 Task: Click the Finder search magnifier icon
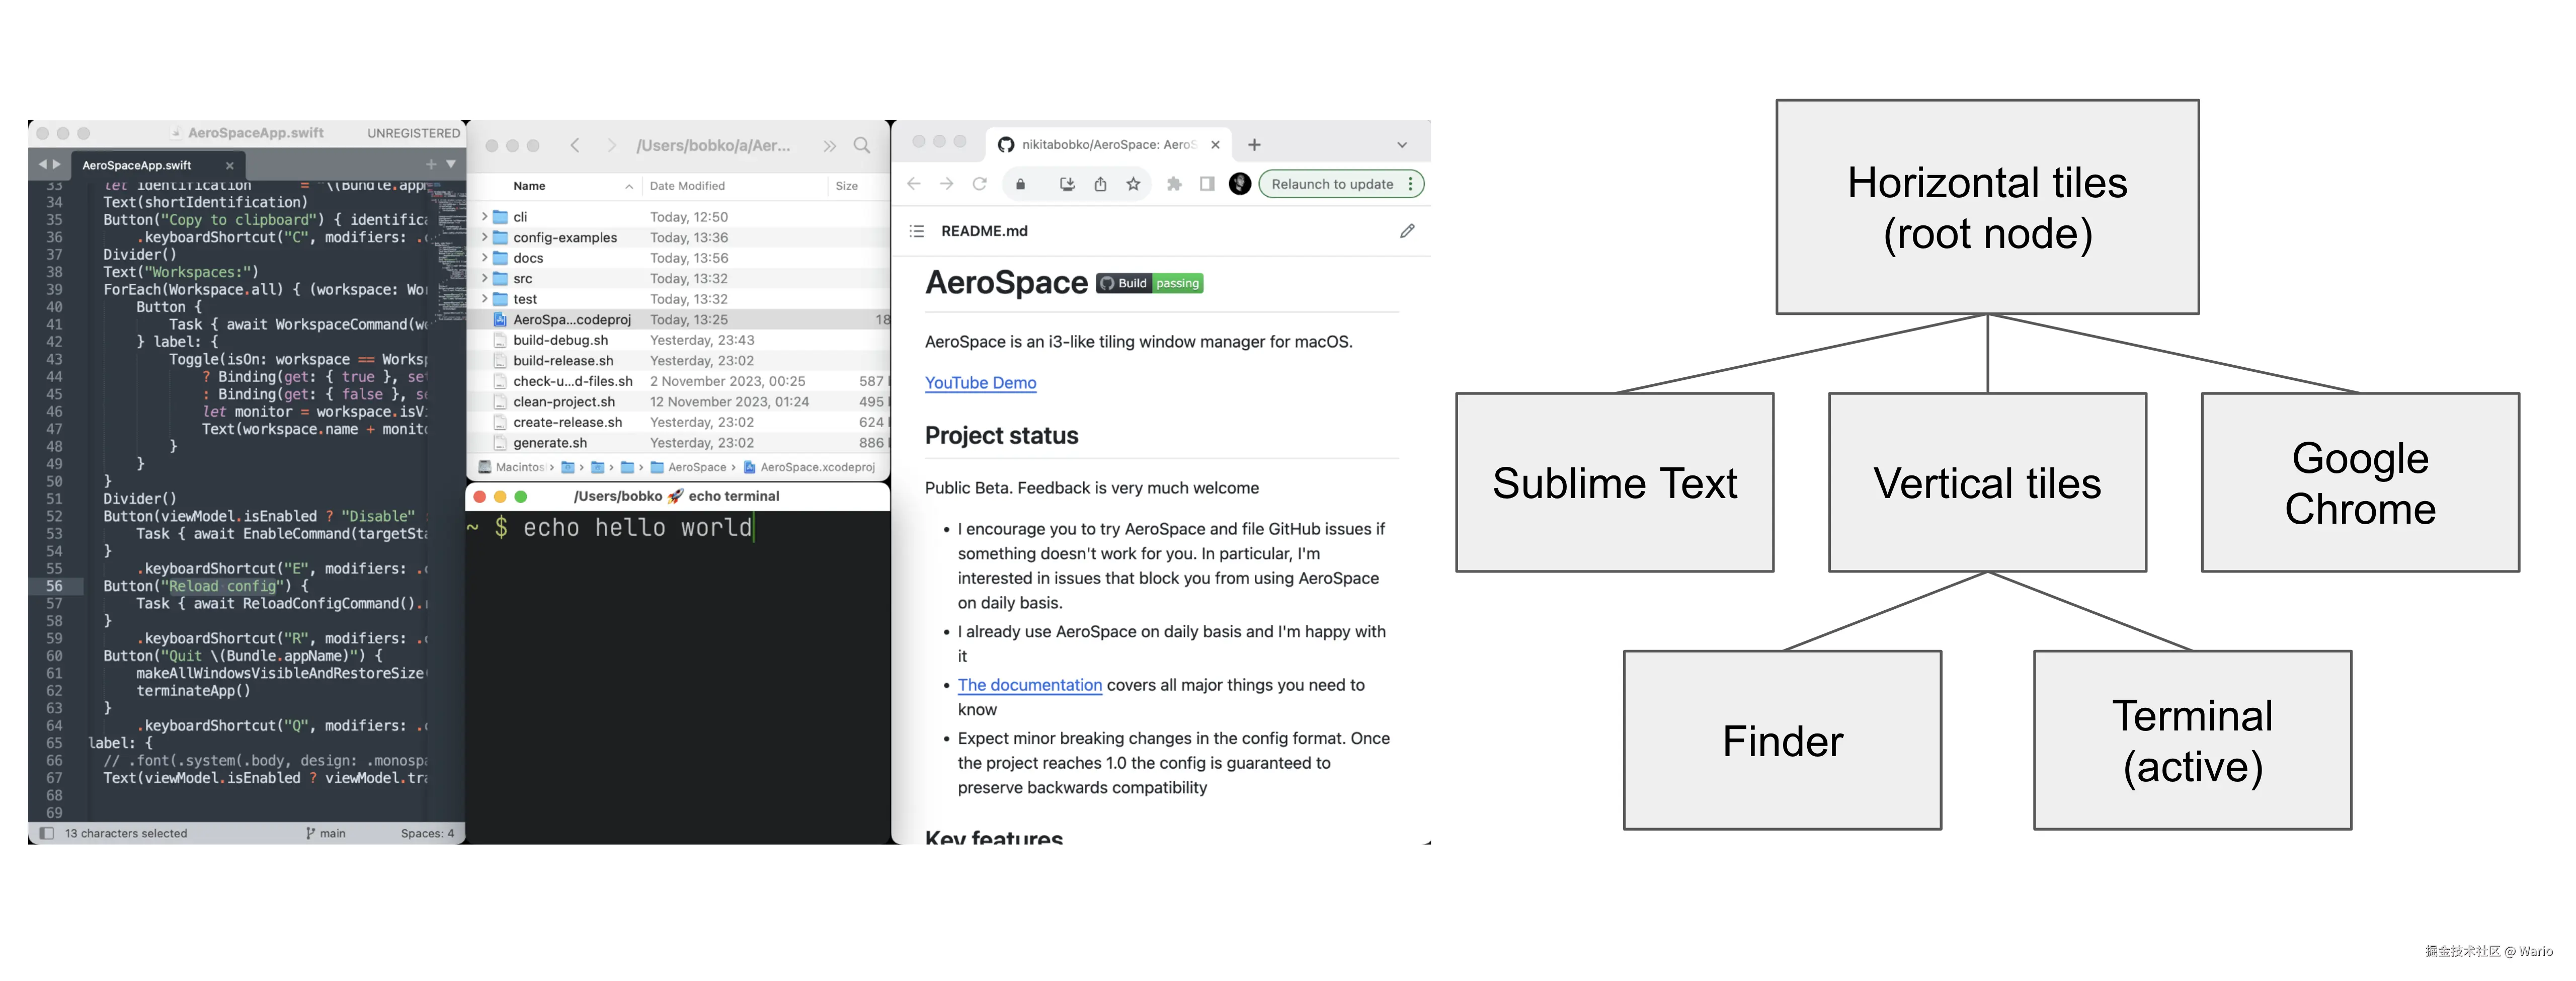(861, 146)
